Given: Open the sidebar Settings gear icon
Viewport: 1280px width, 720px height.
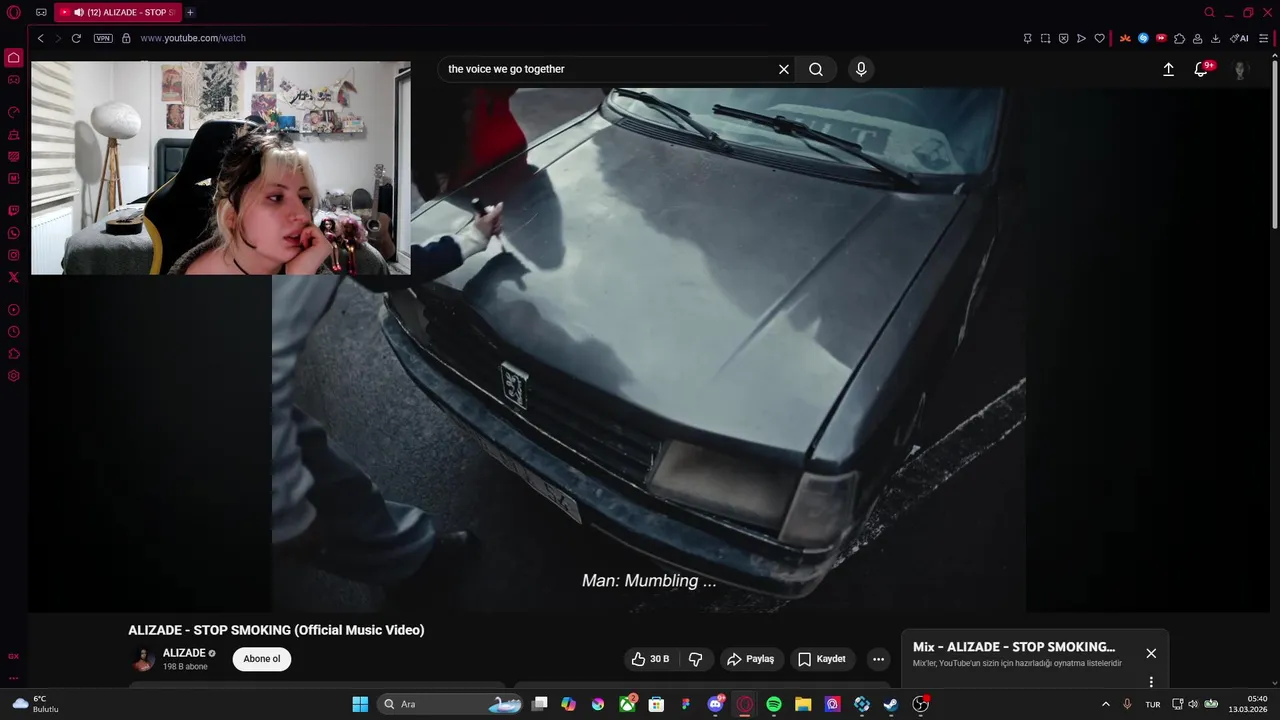Looking at the screenshot, I should tap(14, 376).
